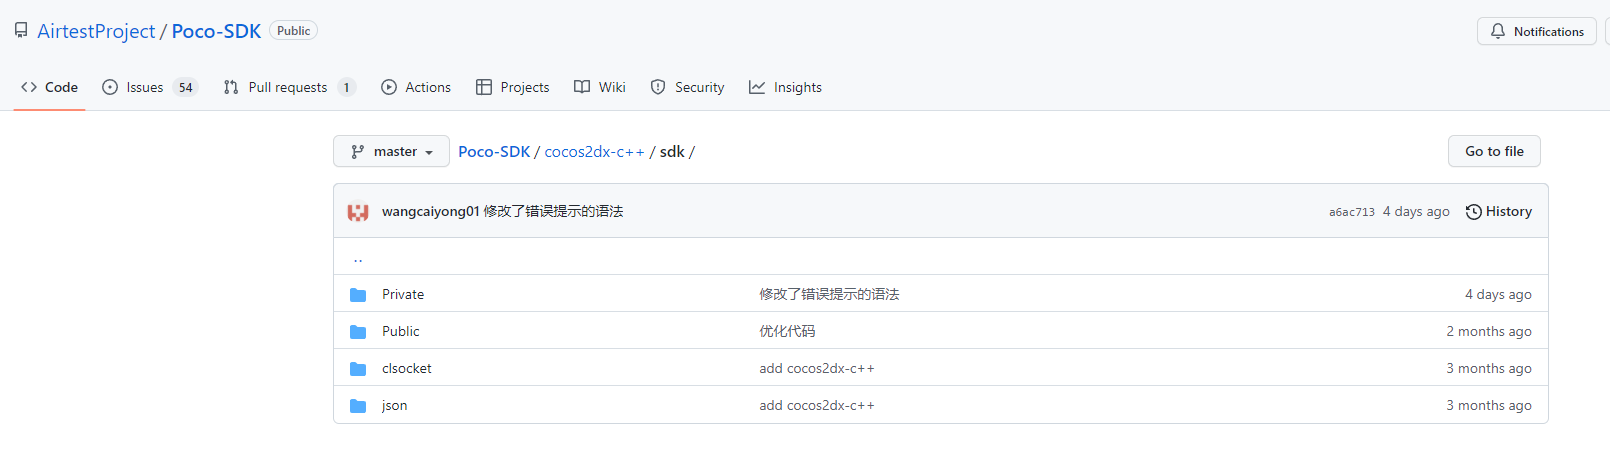Click the git branch icon in master selector
Image resolution: width=1610 pixels, height=455 pixels.
click(x=357, y=152)
